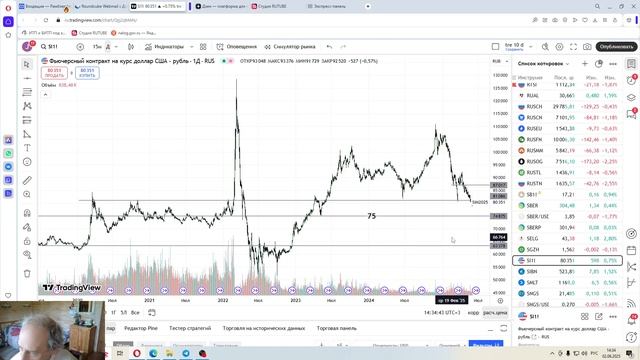Activate the zoom in tool
Image resolution: width=640 pixels, height=360 pixels.
27,194
